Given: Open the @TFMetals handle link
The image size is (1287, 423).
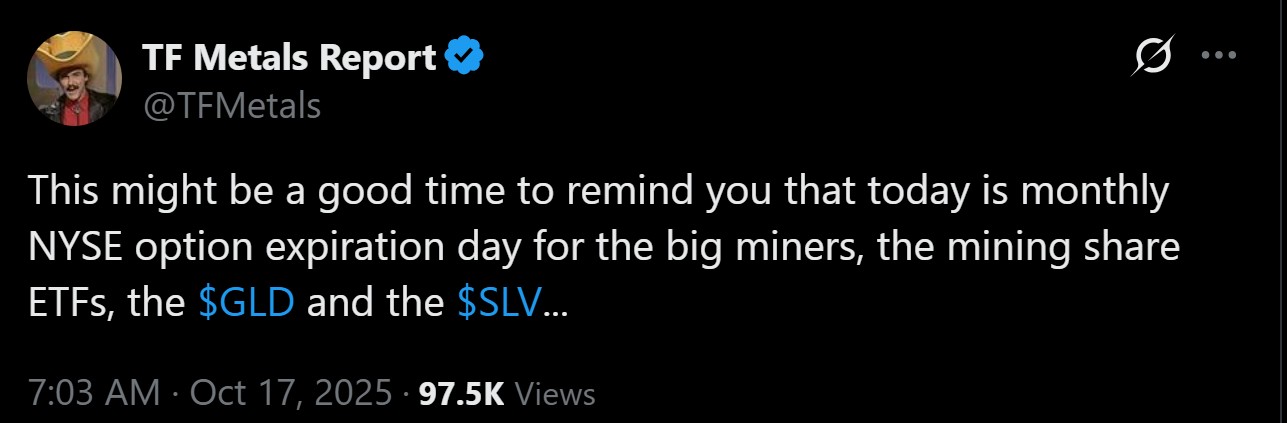Looking at the screenshot, I should tap(232, 104).
